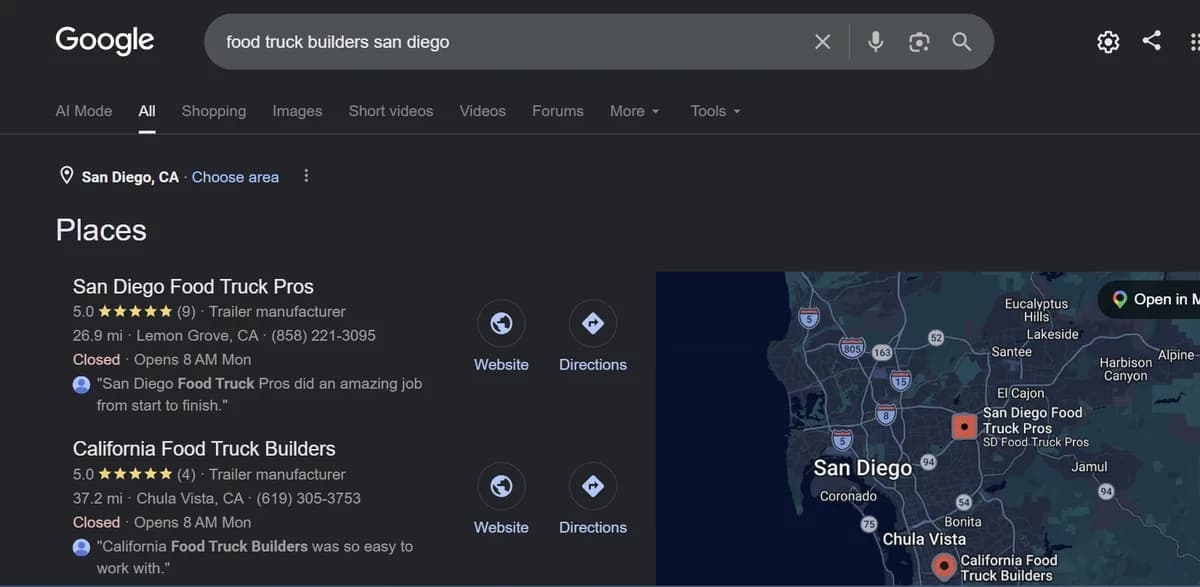Click Coronado label on map

[x=848, y=496]
